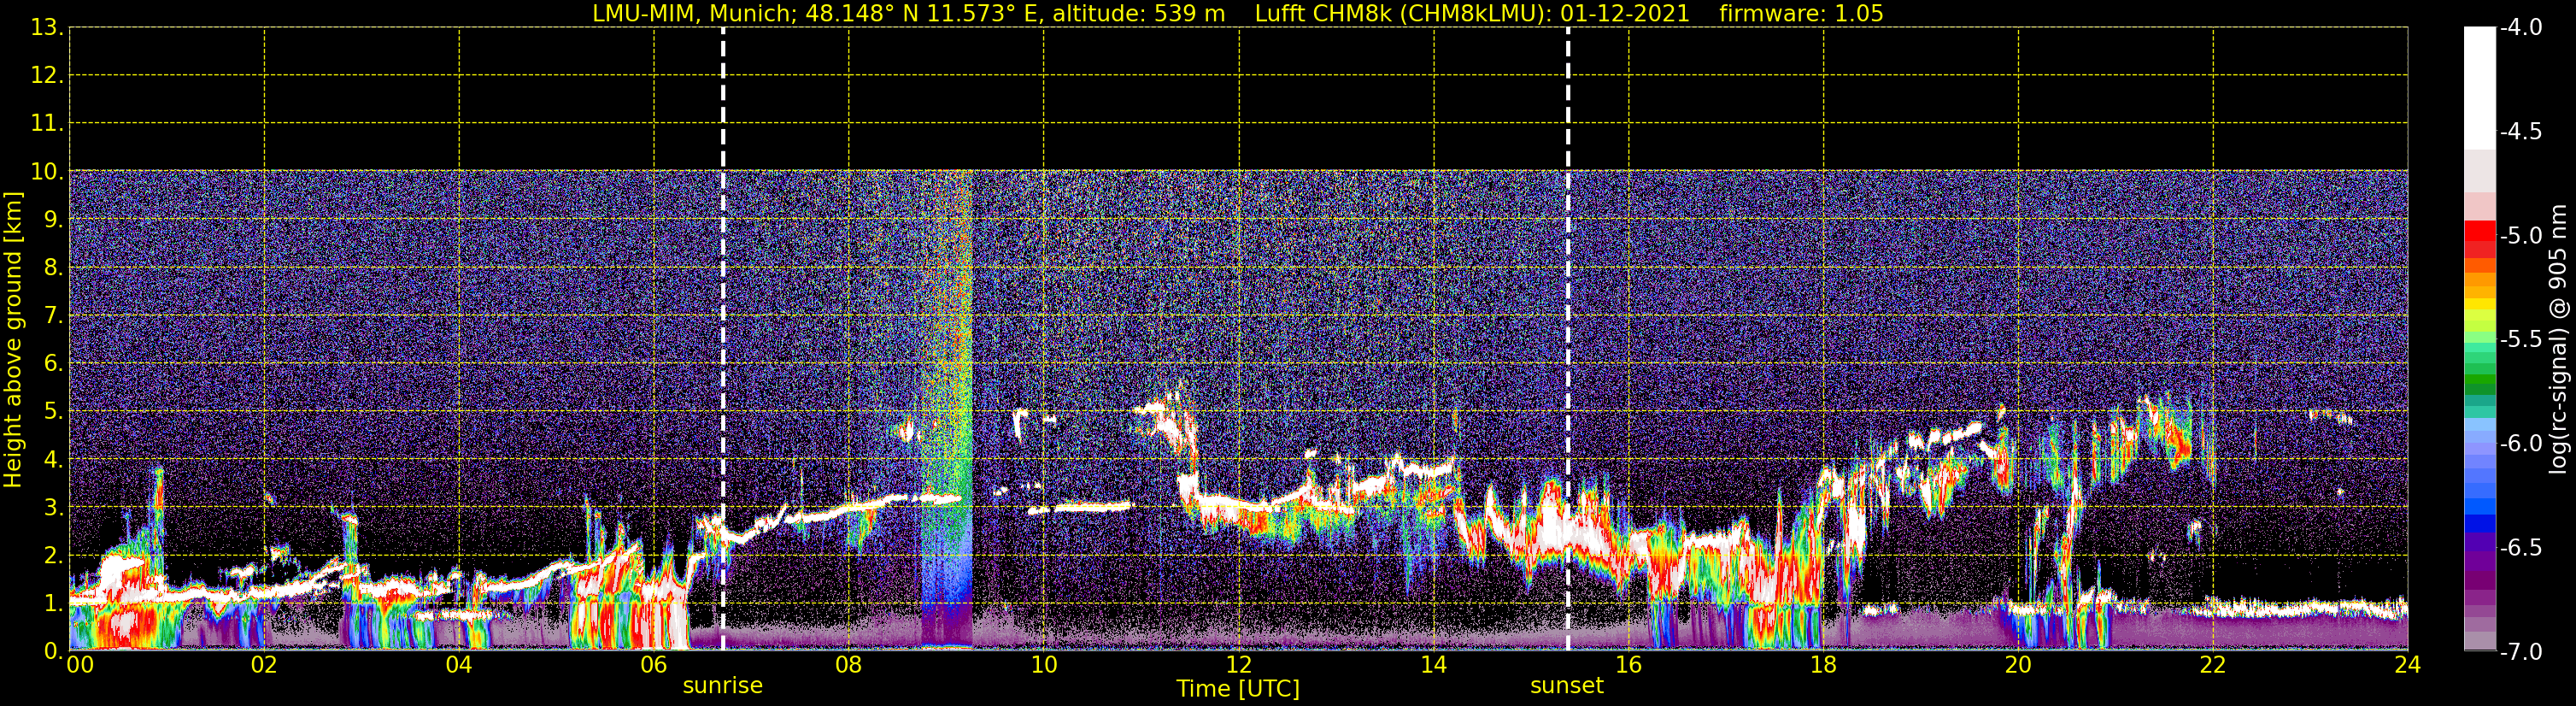
Task: Click the "-5.0" colorbar tick label
Action: click(2521, 235)
